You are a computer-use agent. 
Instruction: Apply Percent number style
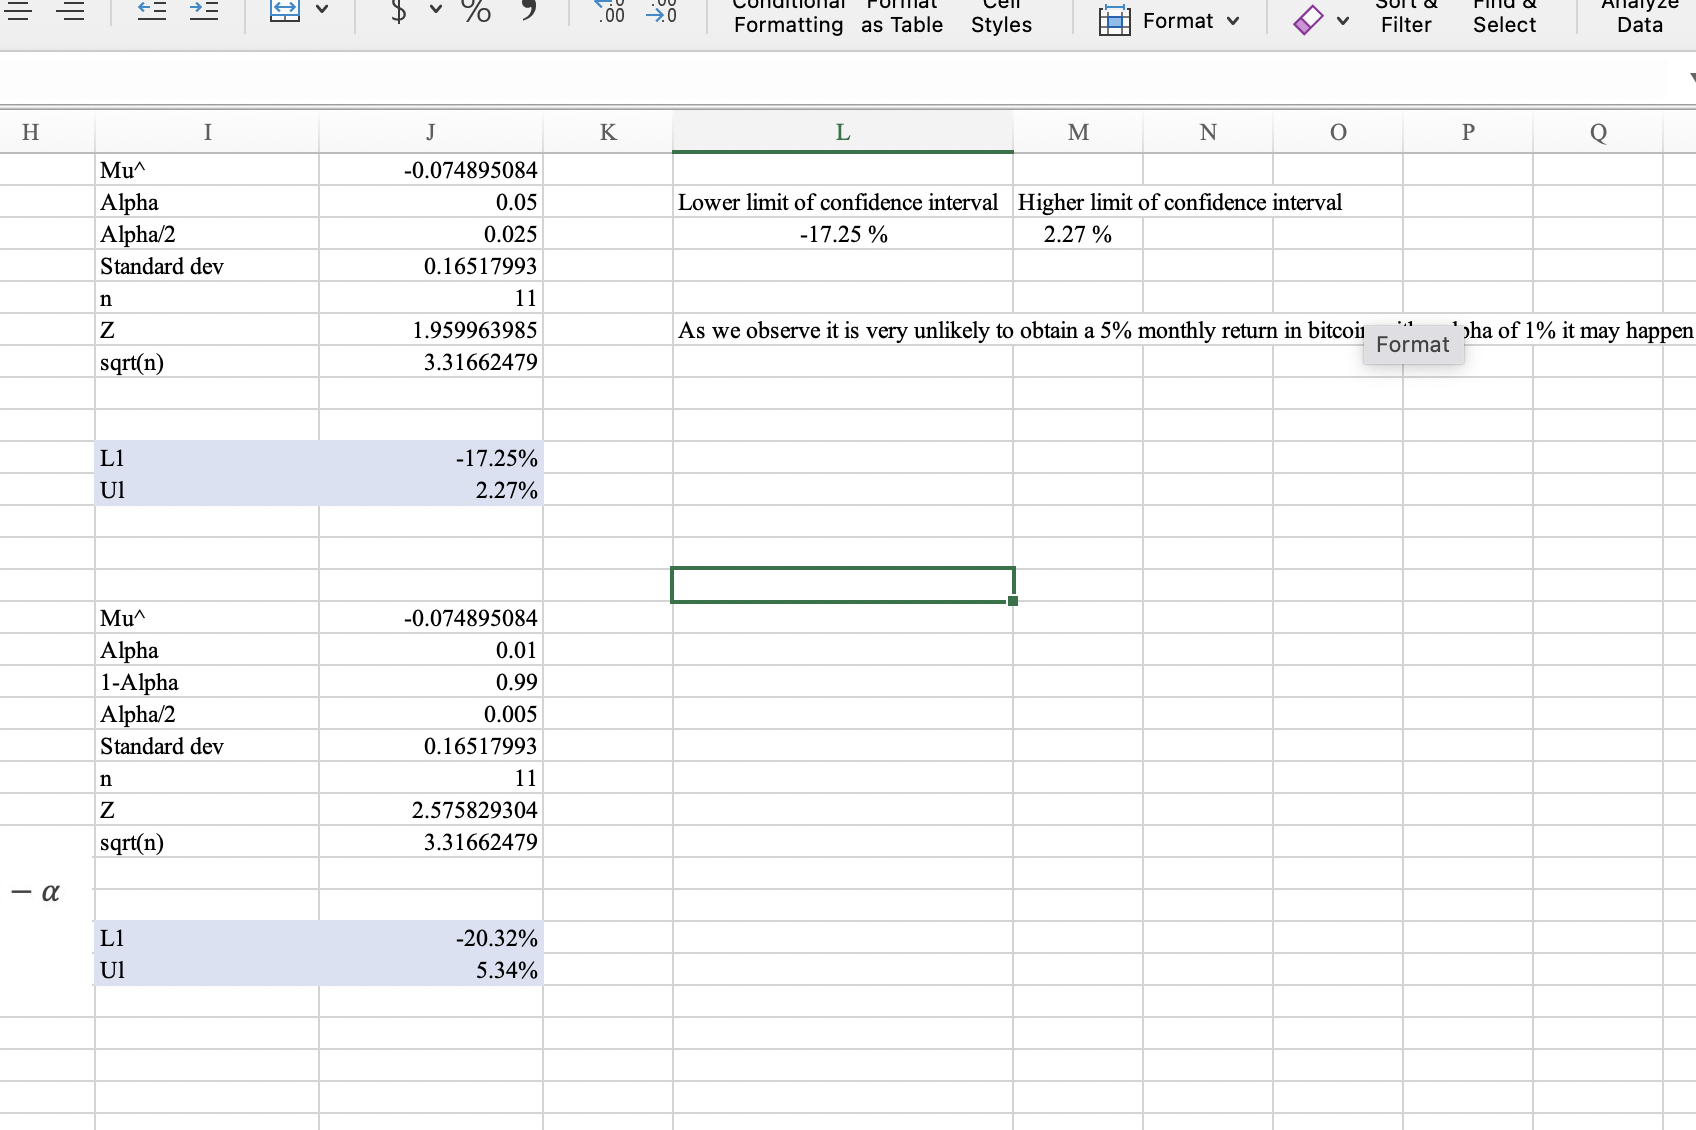click(x=476, y=14)
